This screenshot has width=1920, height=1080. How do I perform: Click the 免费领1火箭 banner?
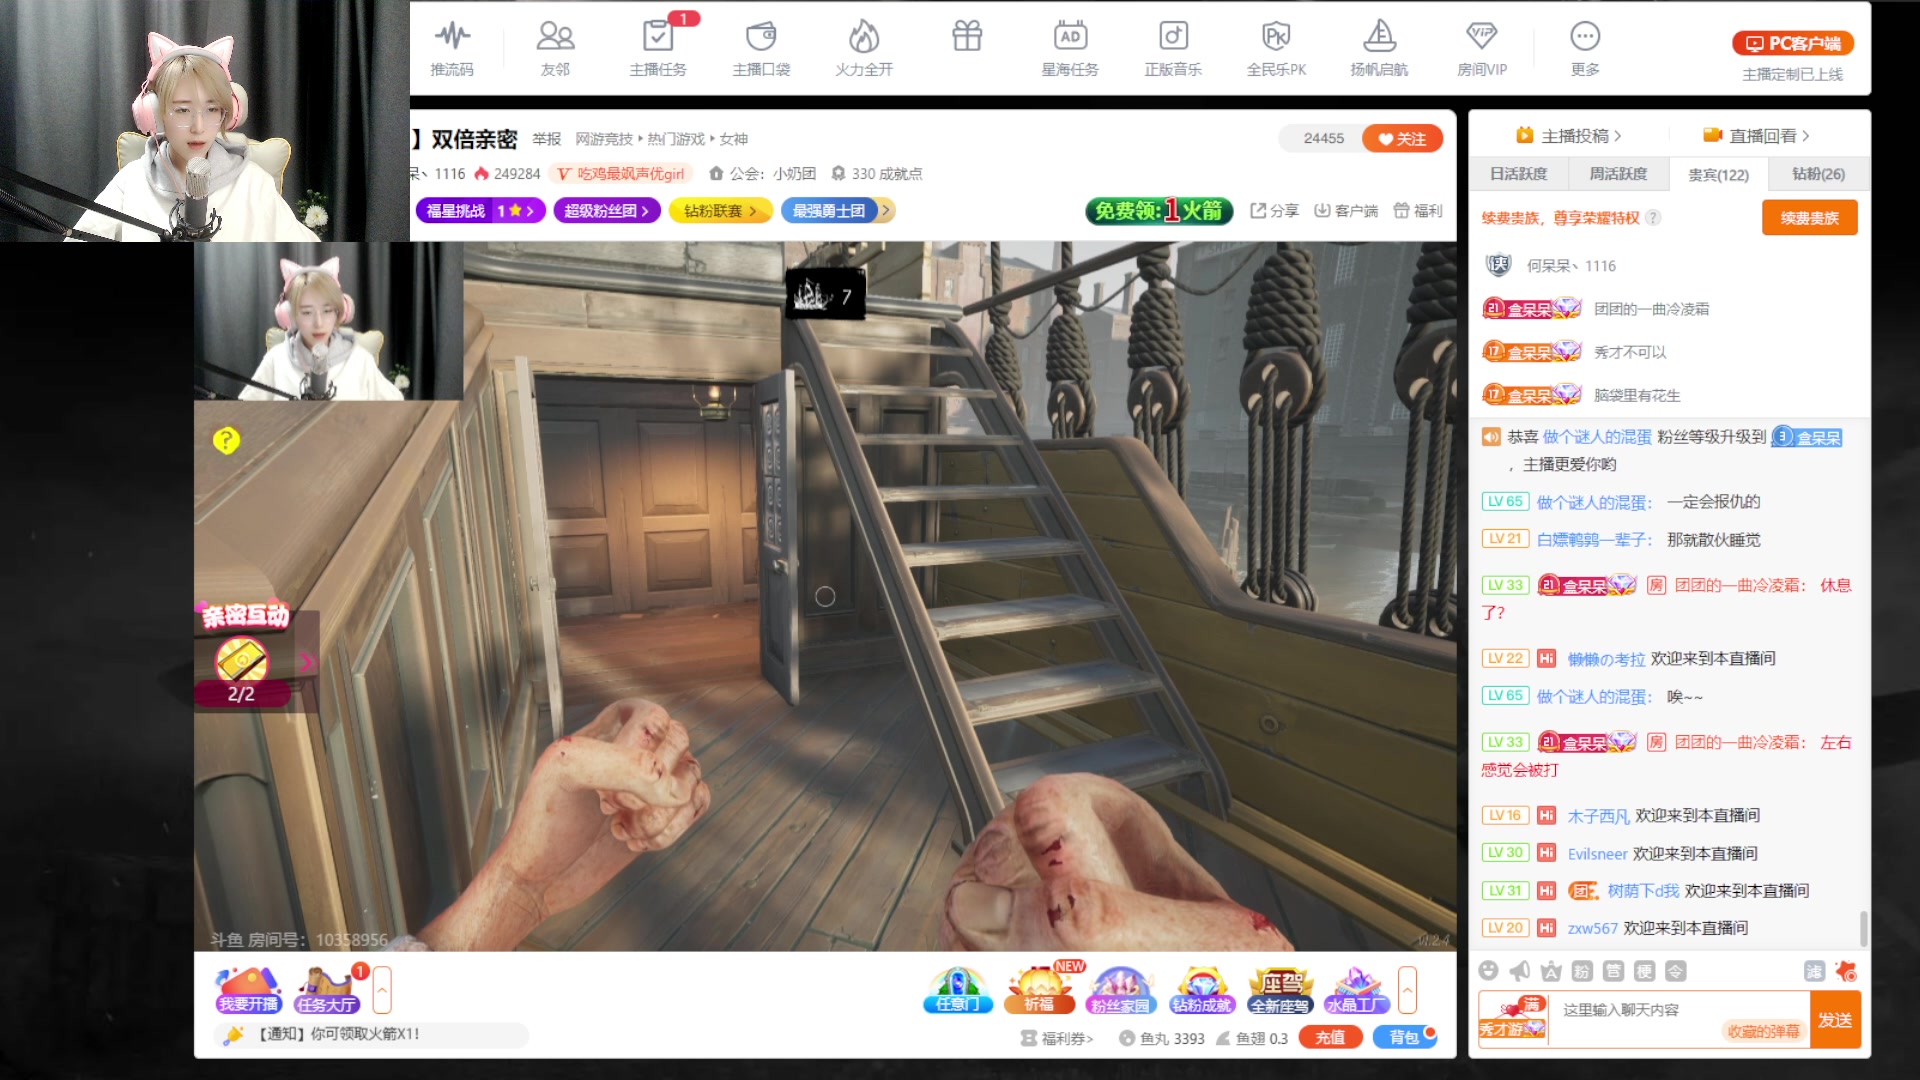click(1160, 211)
